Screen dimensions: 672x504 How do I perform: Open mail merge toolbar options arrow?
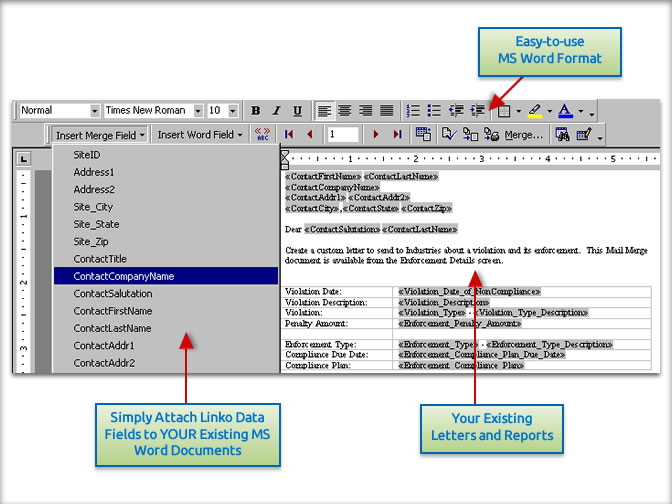click(600, 137)
